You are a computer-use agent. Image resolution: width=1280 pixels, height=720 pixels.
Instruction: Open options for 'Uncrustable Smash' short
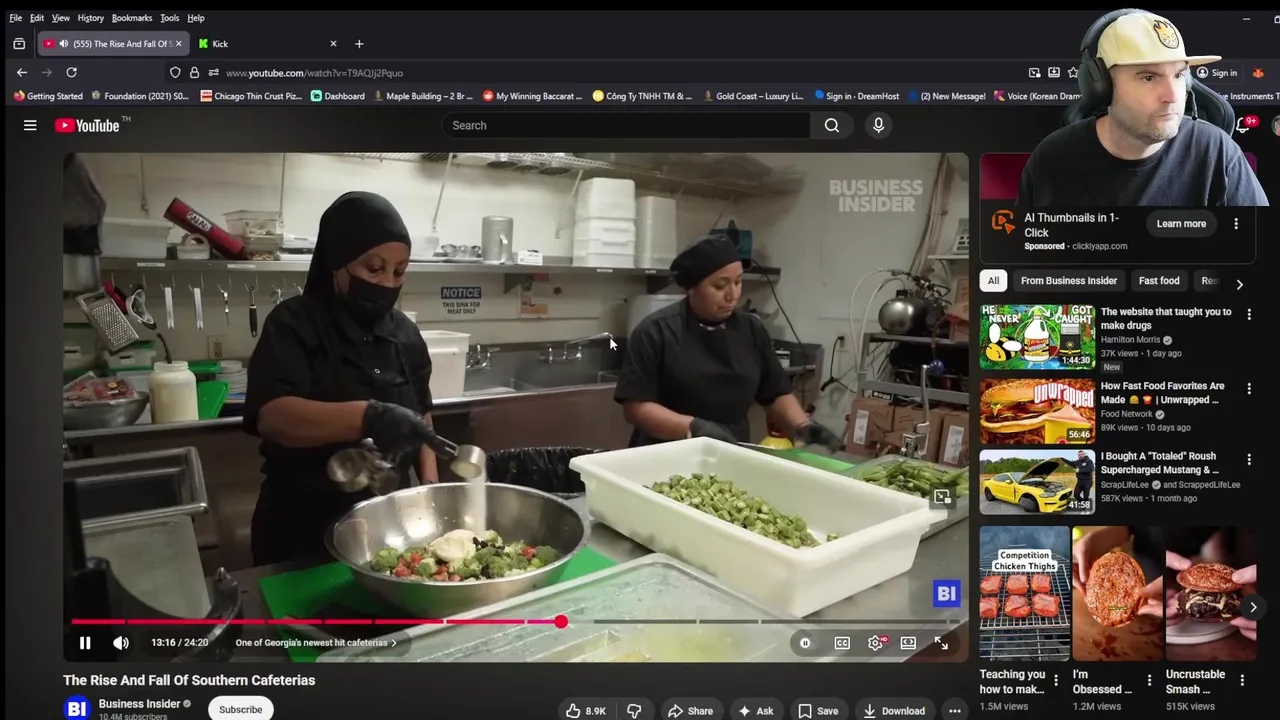click(x=1242, y=680)
